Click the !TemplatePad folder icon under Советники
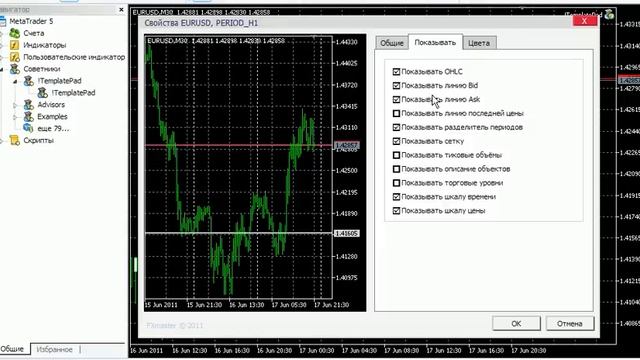The image size is (640, 360). 29,81
